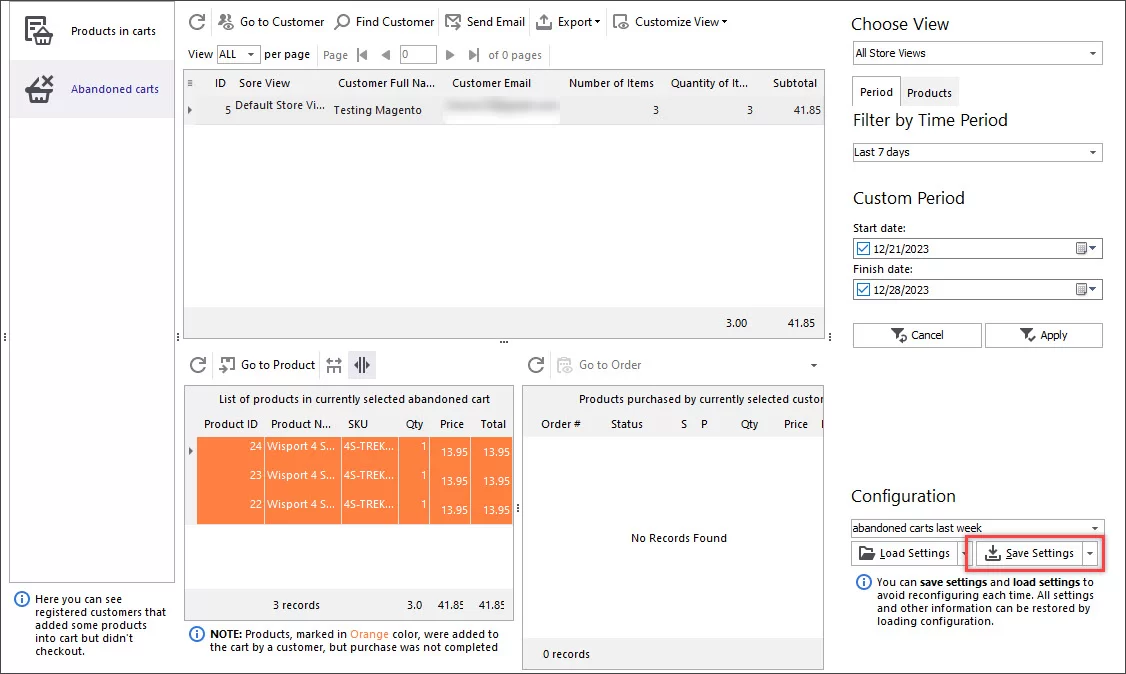Open the Last 7 days period dropdown
This screenshot has height=674, width=1126.
977,152
